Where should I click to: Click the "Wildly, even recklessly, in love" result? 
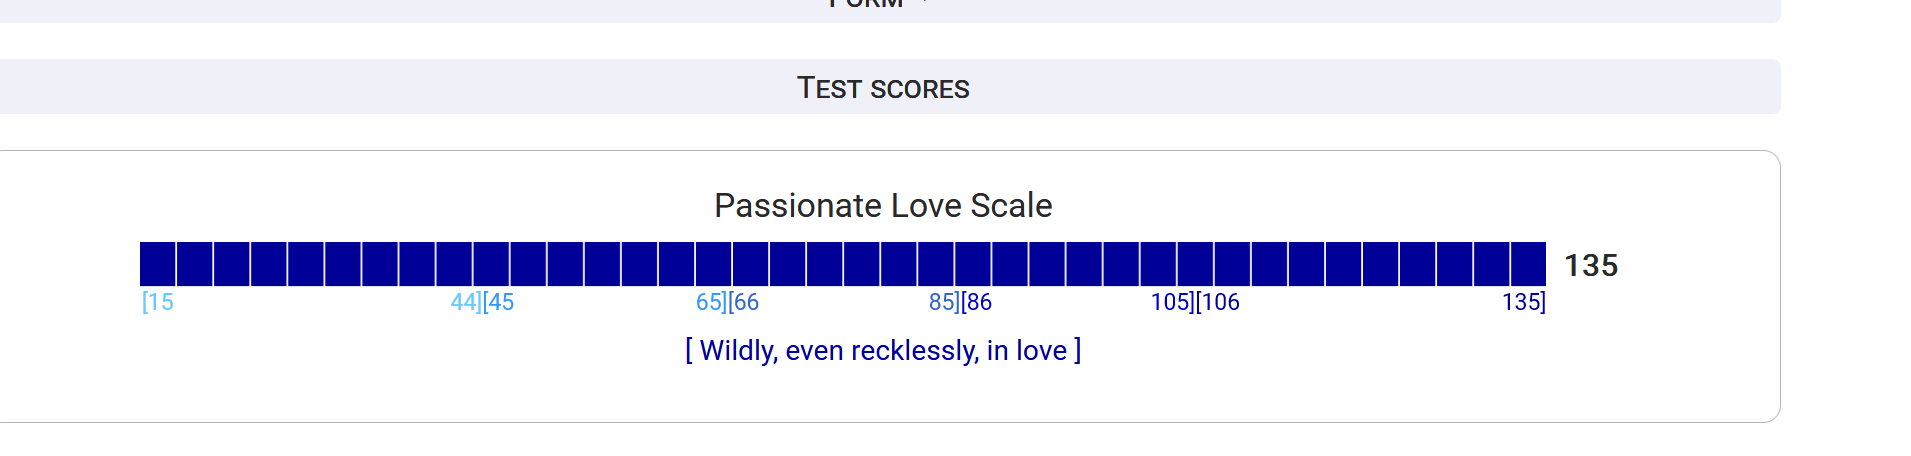tap(883, 351)
